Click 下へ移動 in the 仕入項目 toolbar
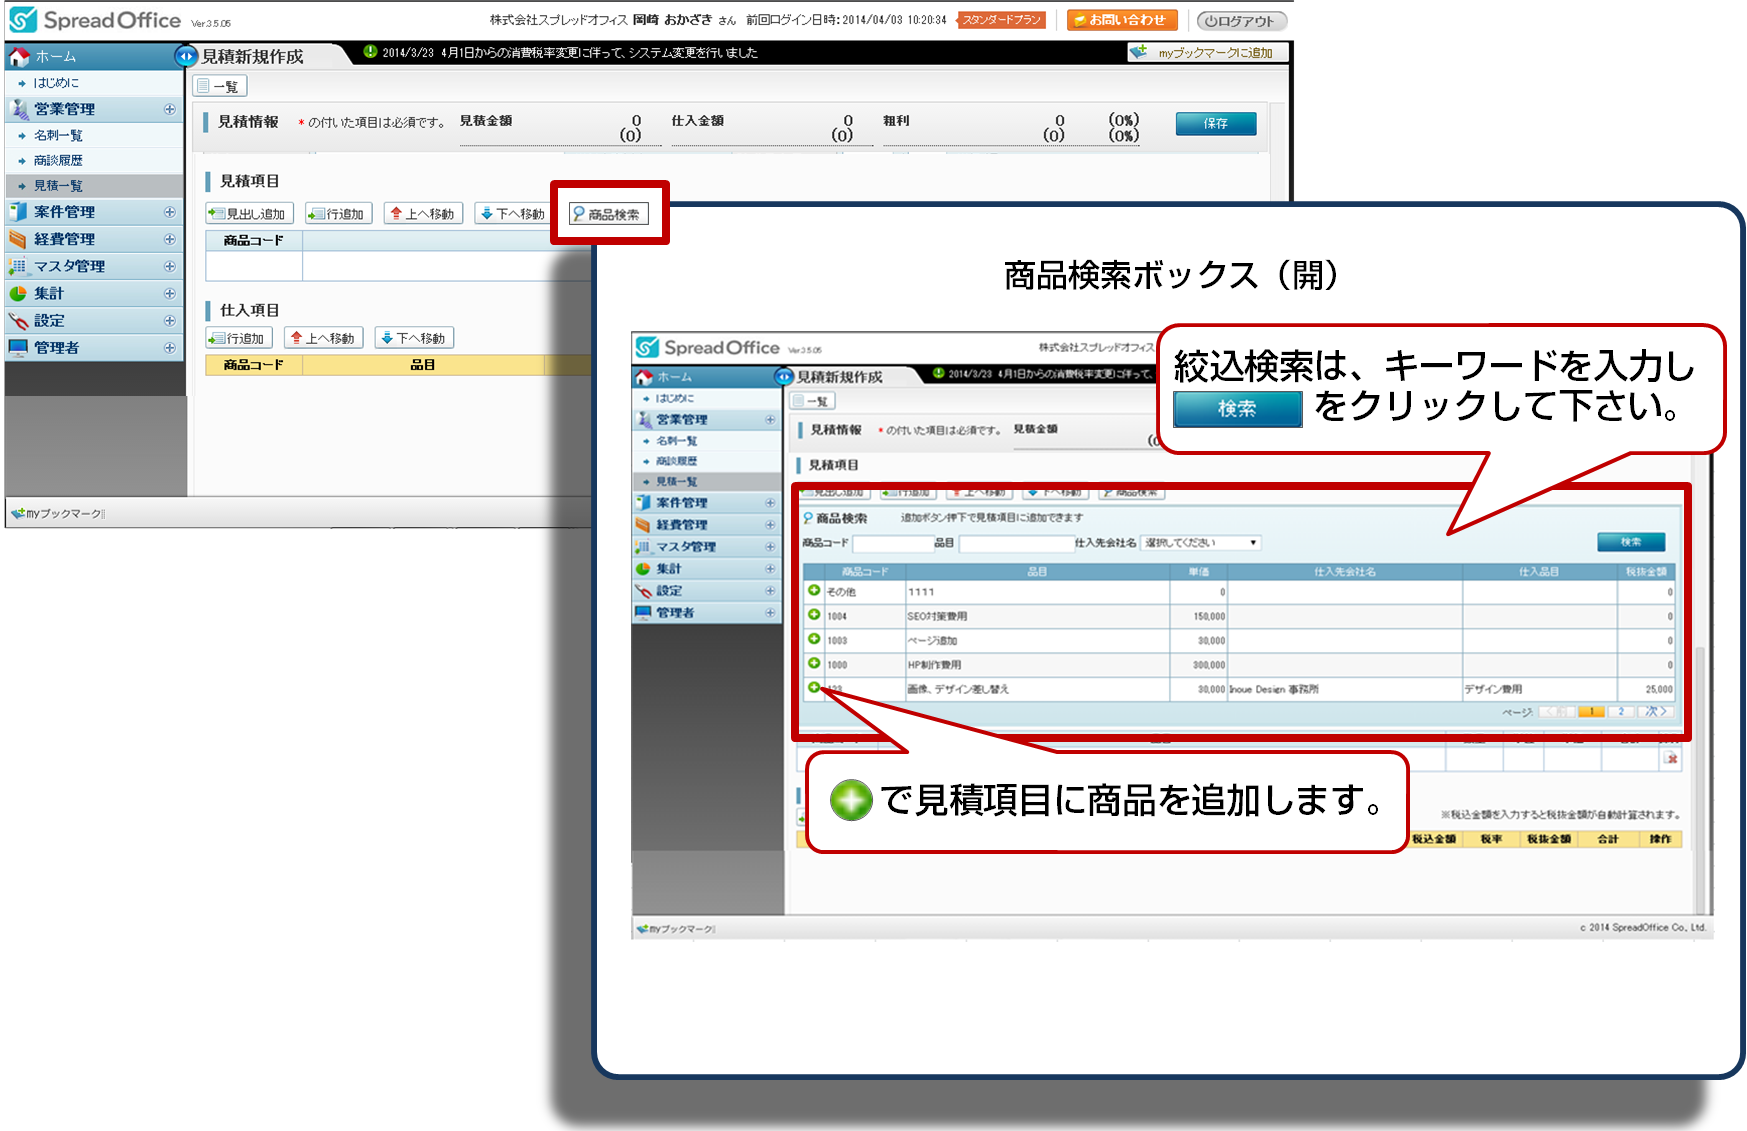The height and width of the screenshot is (1131, 1747). pyautogui.click(x=414, y=338)
